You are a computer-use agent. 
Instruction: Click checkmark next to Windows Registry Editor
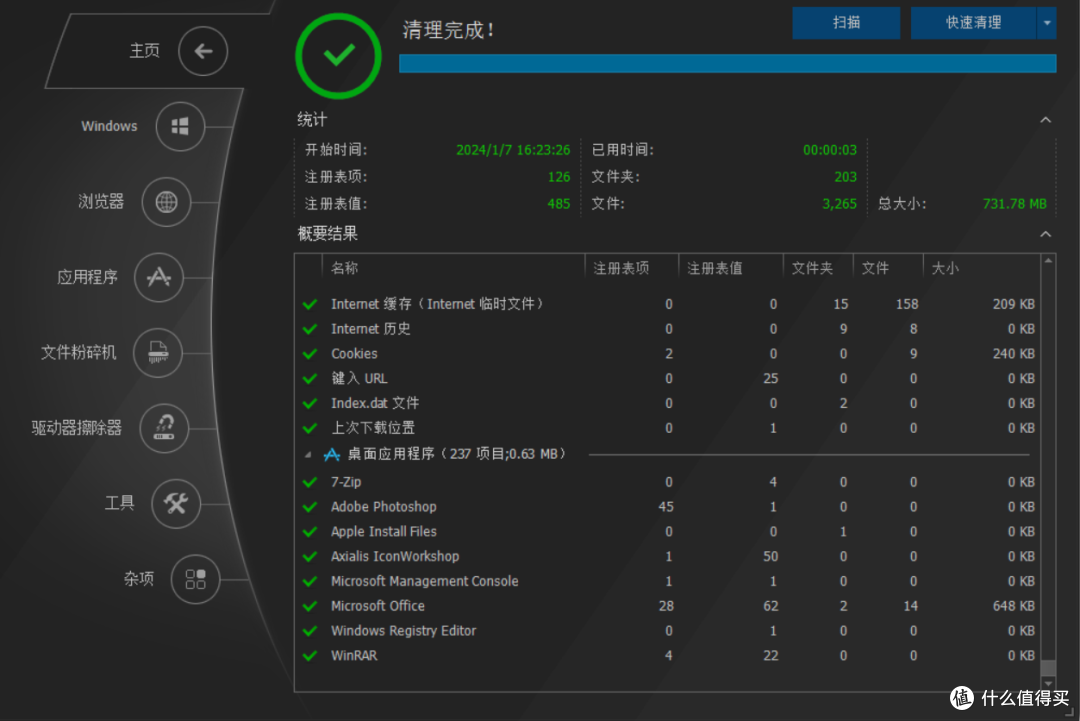(x=310, y=631)
